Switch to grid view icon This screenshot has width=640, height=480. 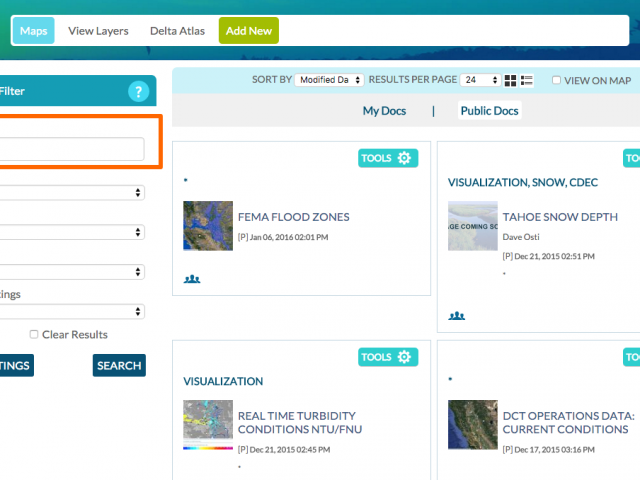point(510,80)
